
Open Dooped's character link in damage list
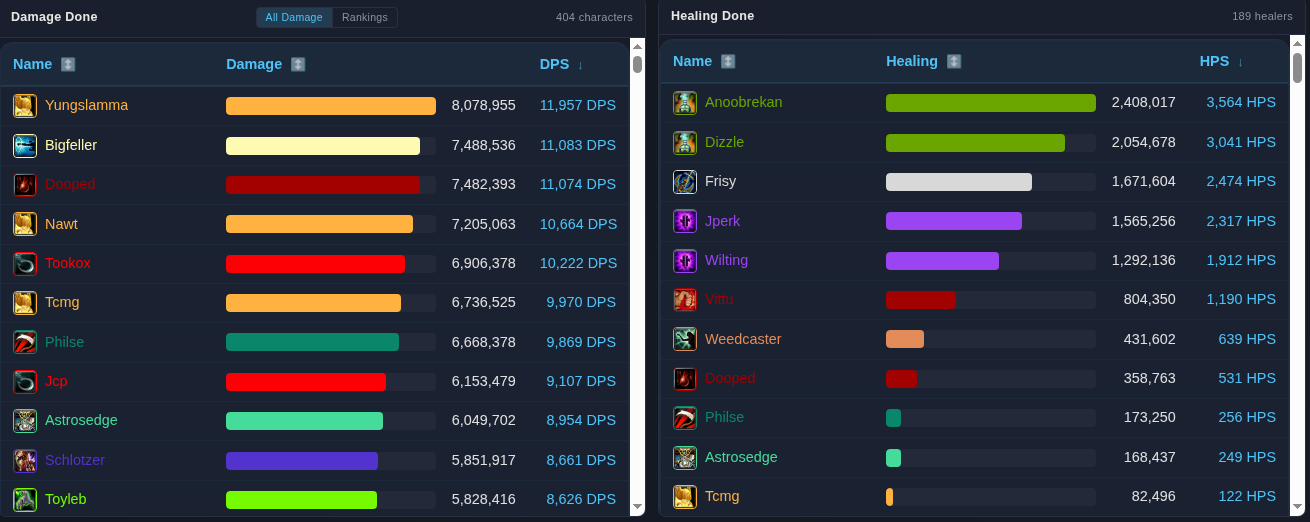pyautogui.click(x=70, y=184)
